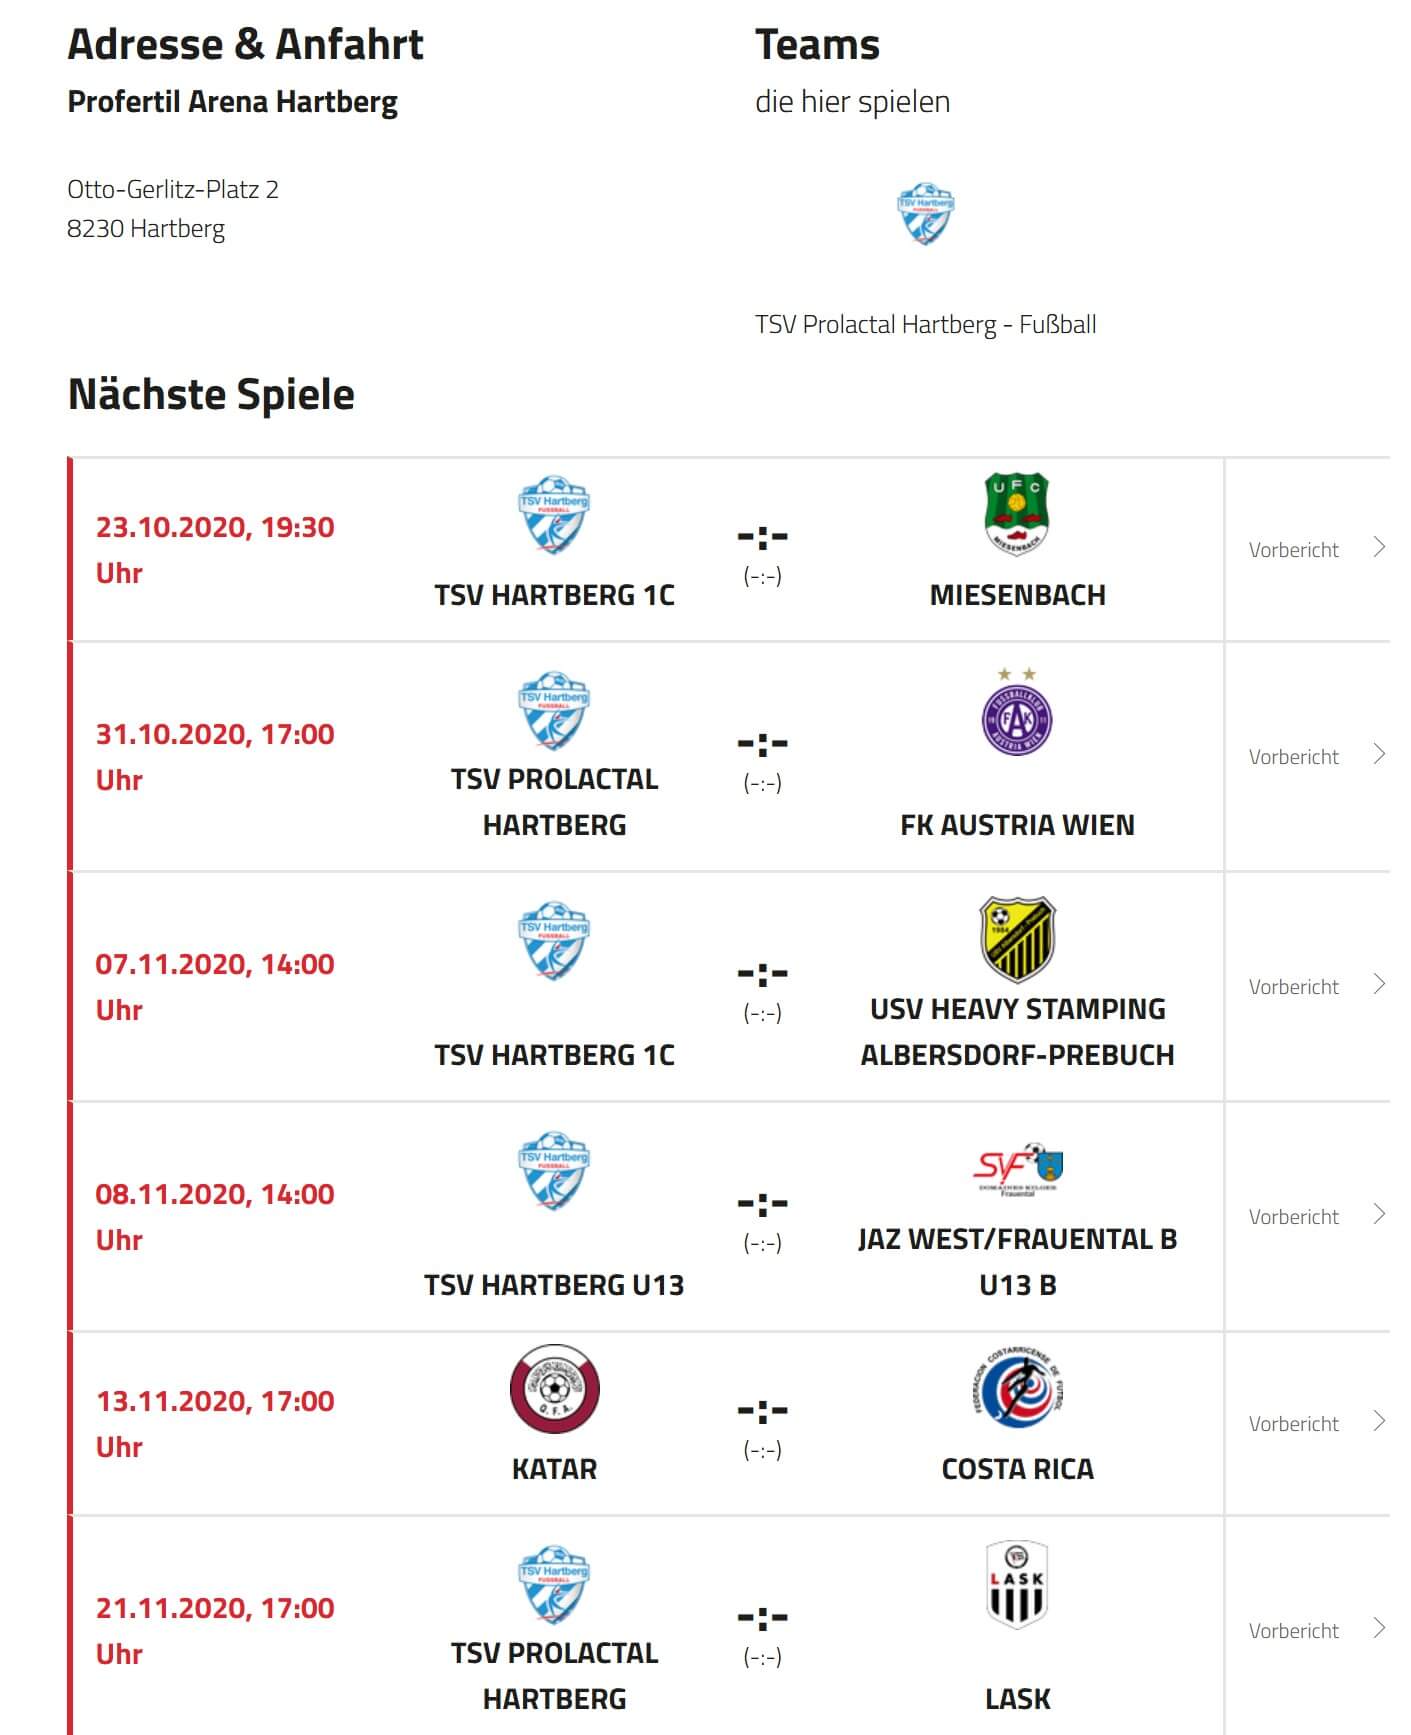Screen dimensions: 1411x1735
Task: Open the Katar QFA round emblem
Action: click(554, 1389)
